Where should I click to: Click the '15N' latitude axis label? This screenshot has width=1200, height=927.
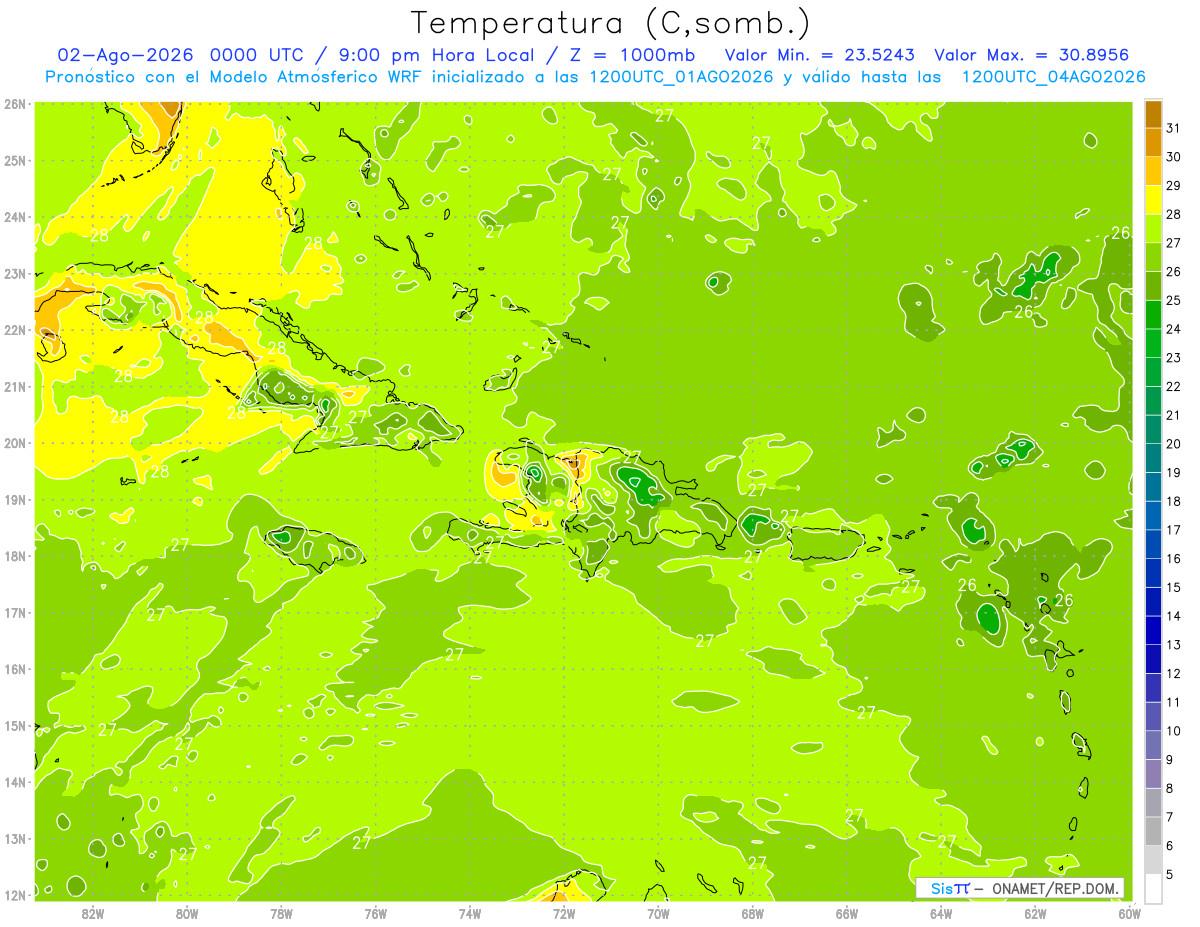[15, 725]
